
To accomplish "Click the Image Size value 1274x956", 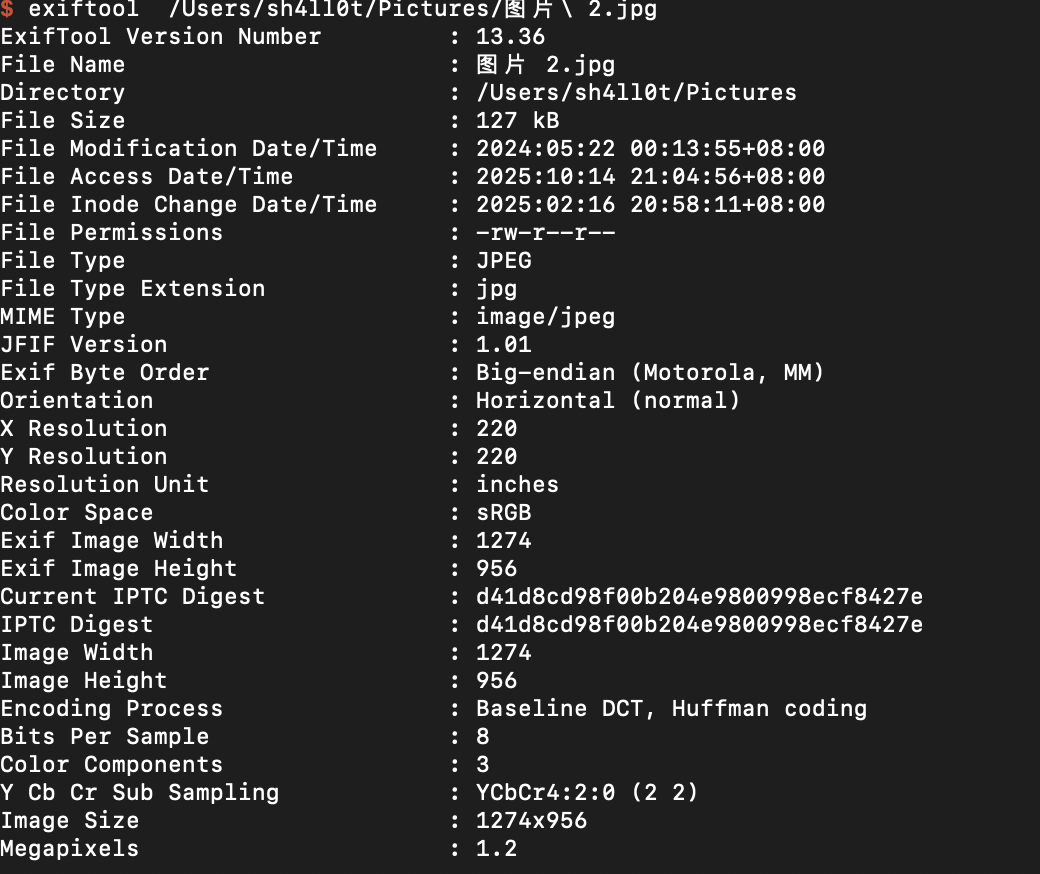I will [x=531, y=821].
